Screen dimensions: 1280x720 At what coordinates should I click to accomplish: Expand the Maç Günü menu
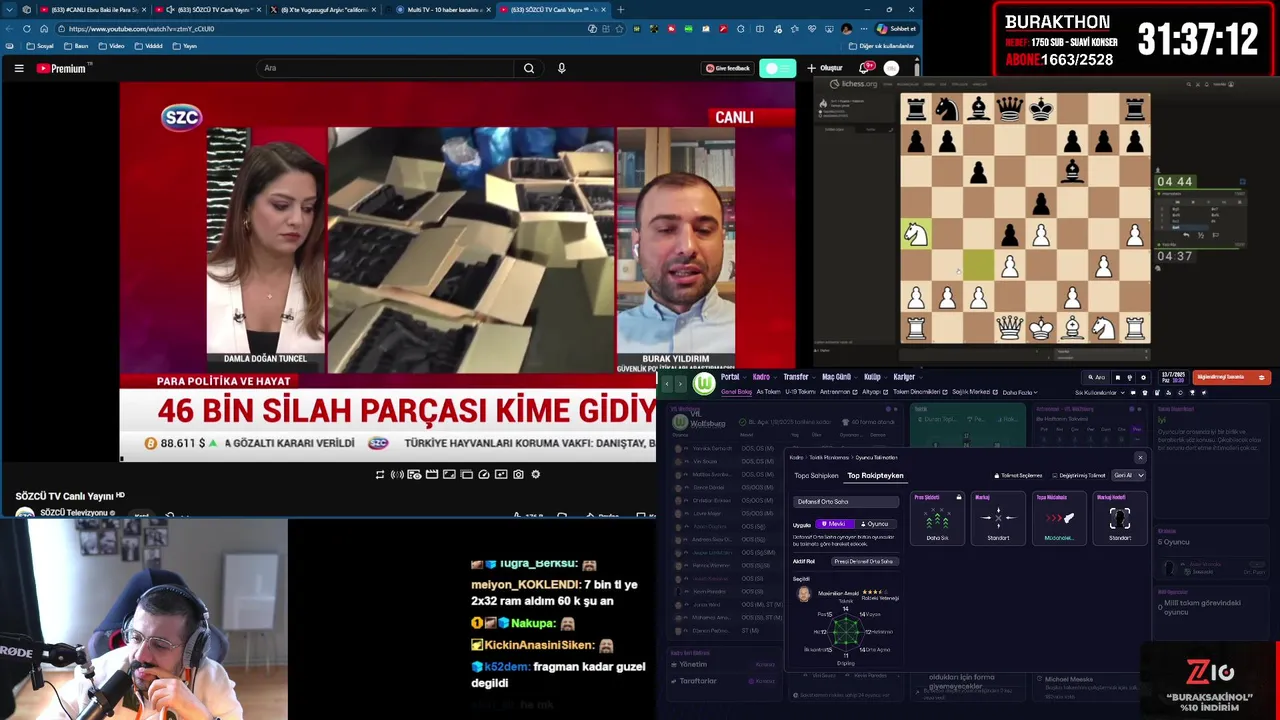(838, 377)
